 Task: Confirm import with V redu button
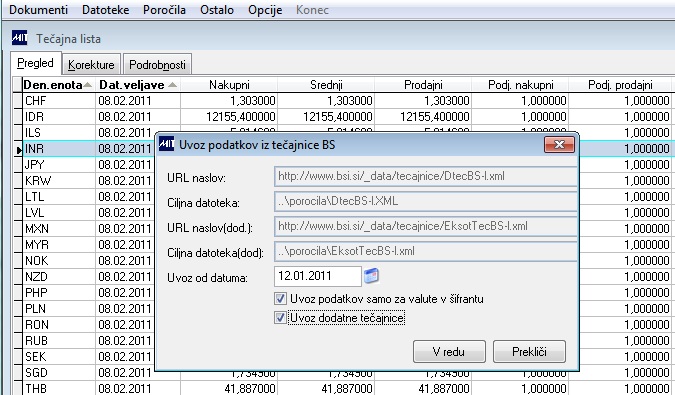pos(449,352)
